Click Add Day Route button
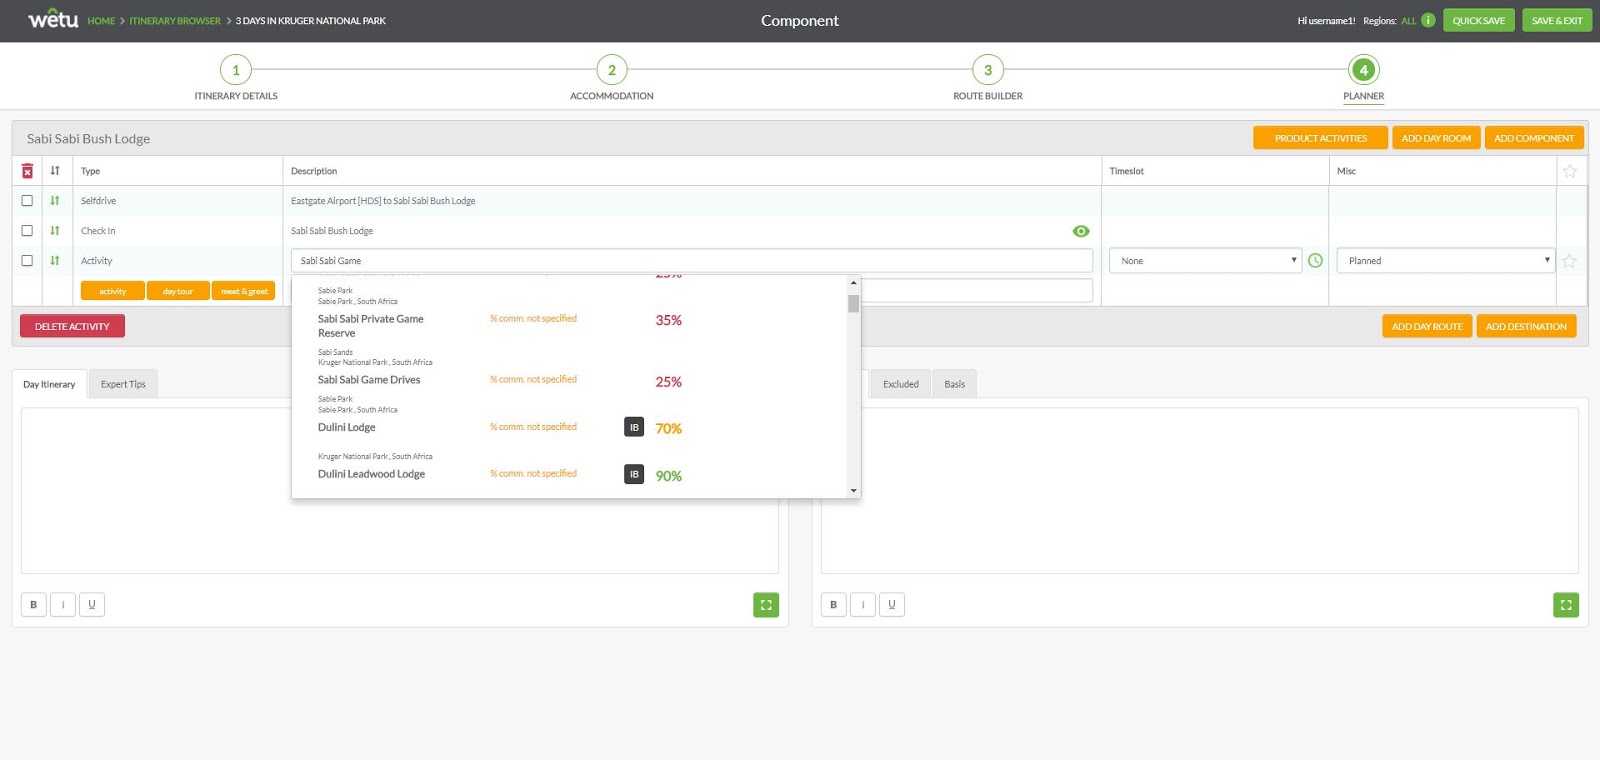This screenshot has width=1600, height=760. point(1427,326)
